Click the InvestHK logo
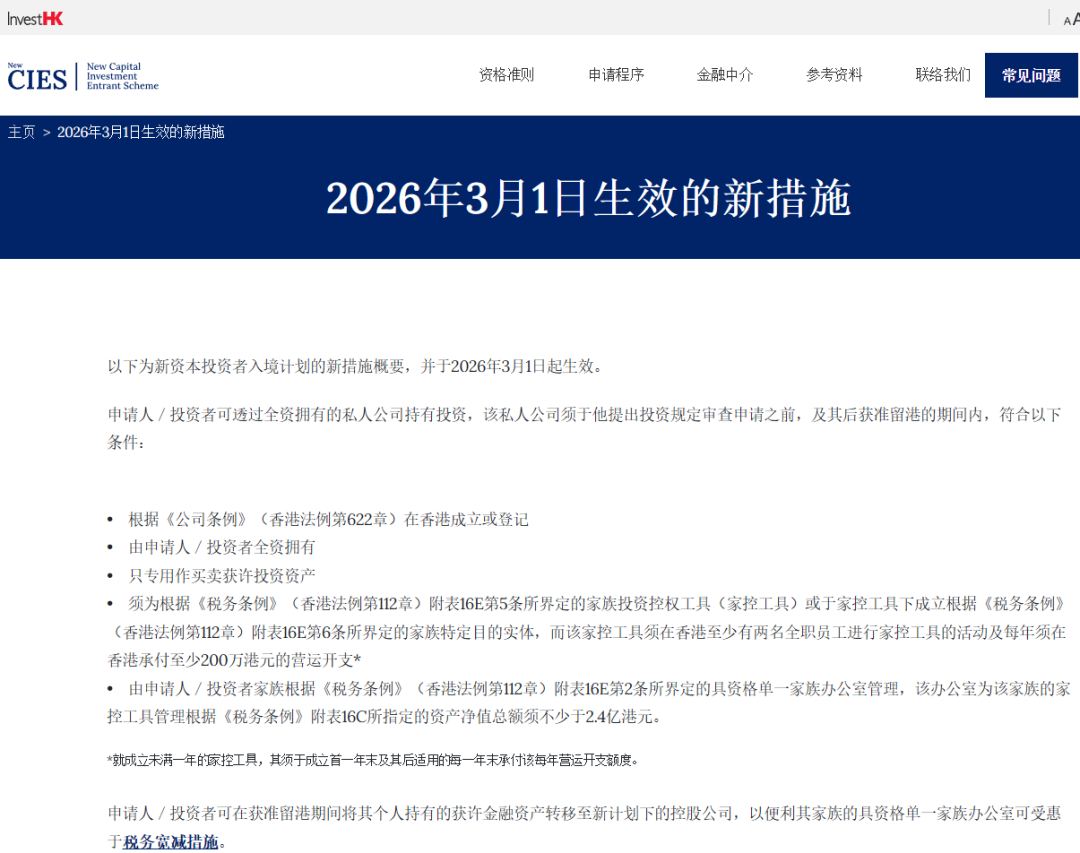Screen dimensions: 1080x853 tap(35, 19)
